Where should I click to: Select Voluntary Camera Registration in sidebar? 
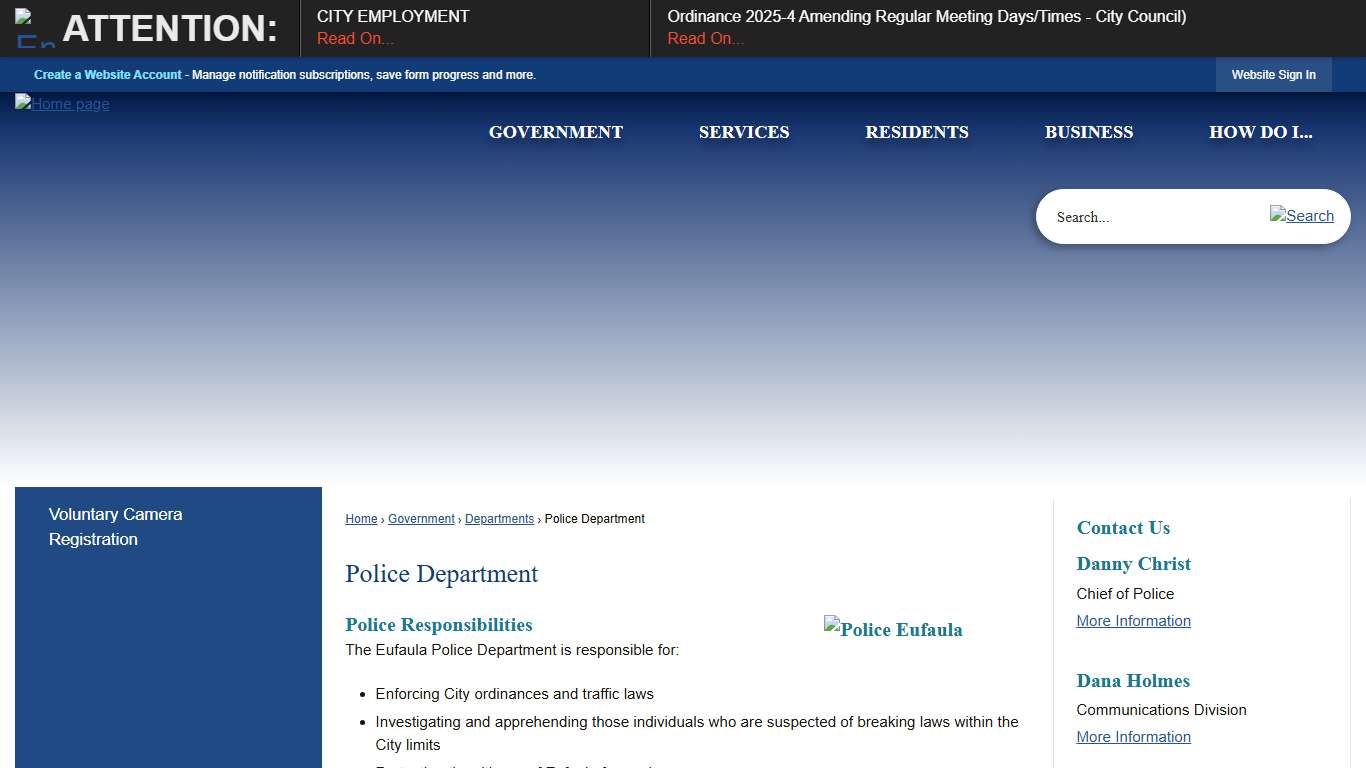[x=115, y=527]
